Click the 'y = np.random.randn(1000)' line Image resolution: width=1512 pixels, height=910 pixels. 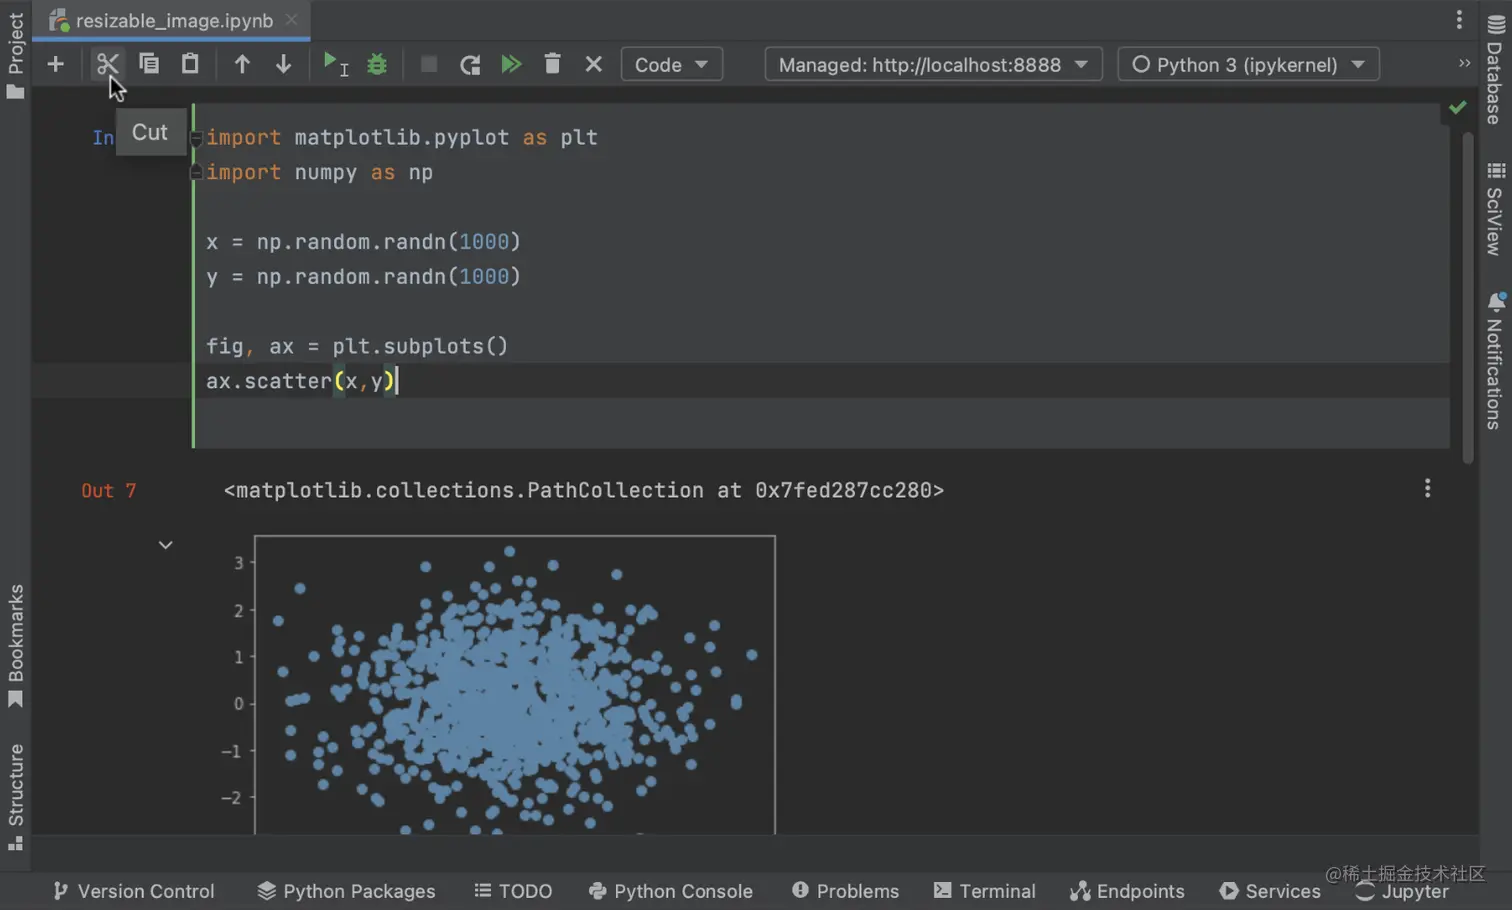click(x=363, y=277)
